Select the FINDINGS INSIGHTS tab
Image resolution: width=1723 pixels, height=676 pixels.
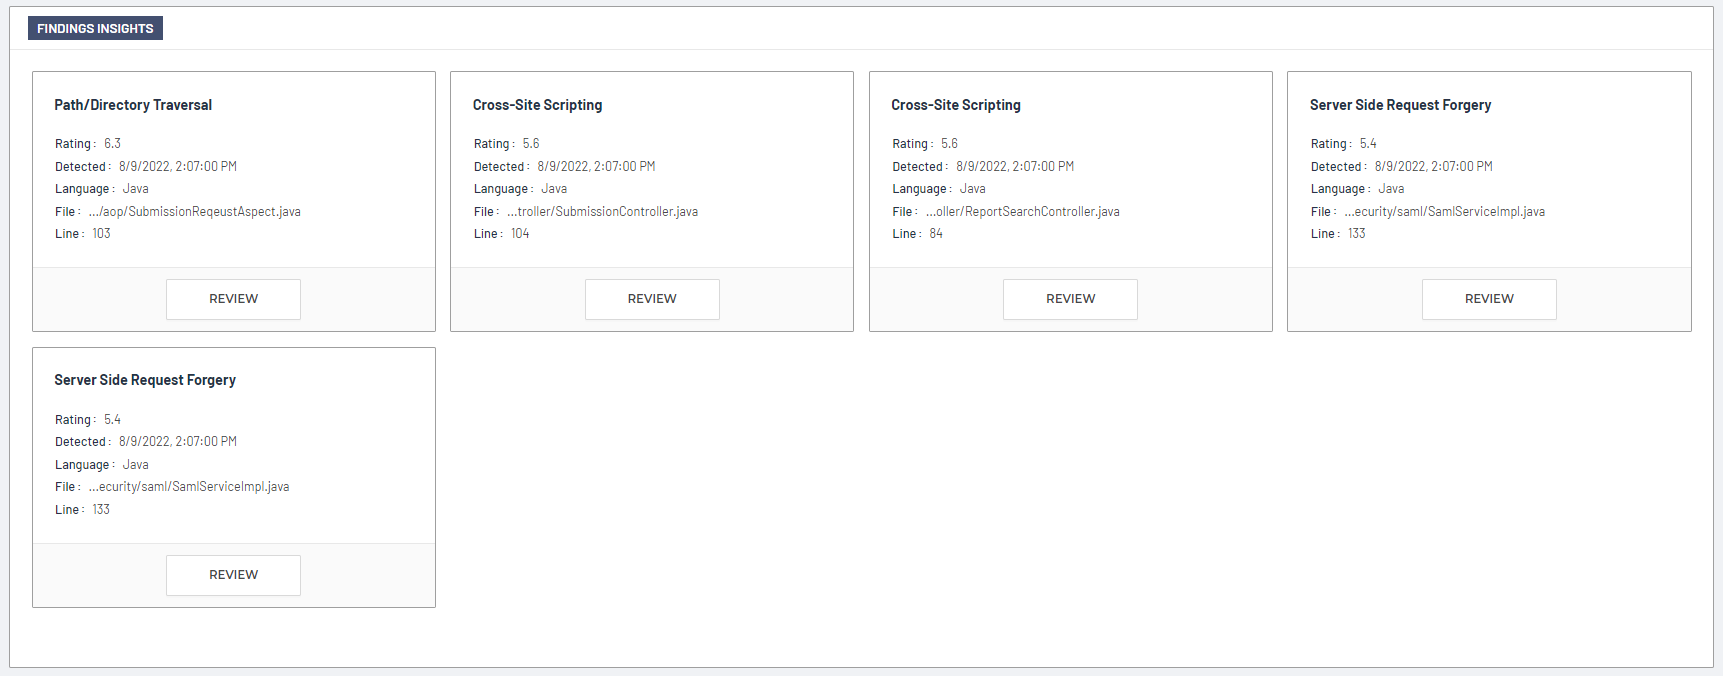pos(95,29)
